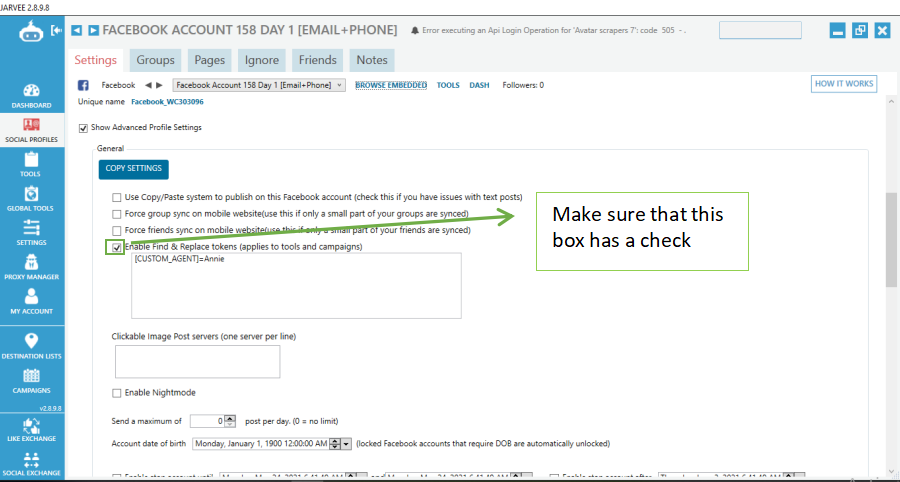Click the maximum posts per day field

point(207,421)
